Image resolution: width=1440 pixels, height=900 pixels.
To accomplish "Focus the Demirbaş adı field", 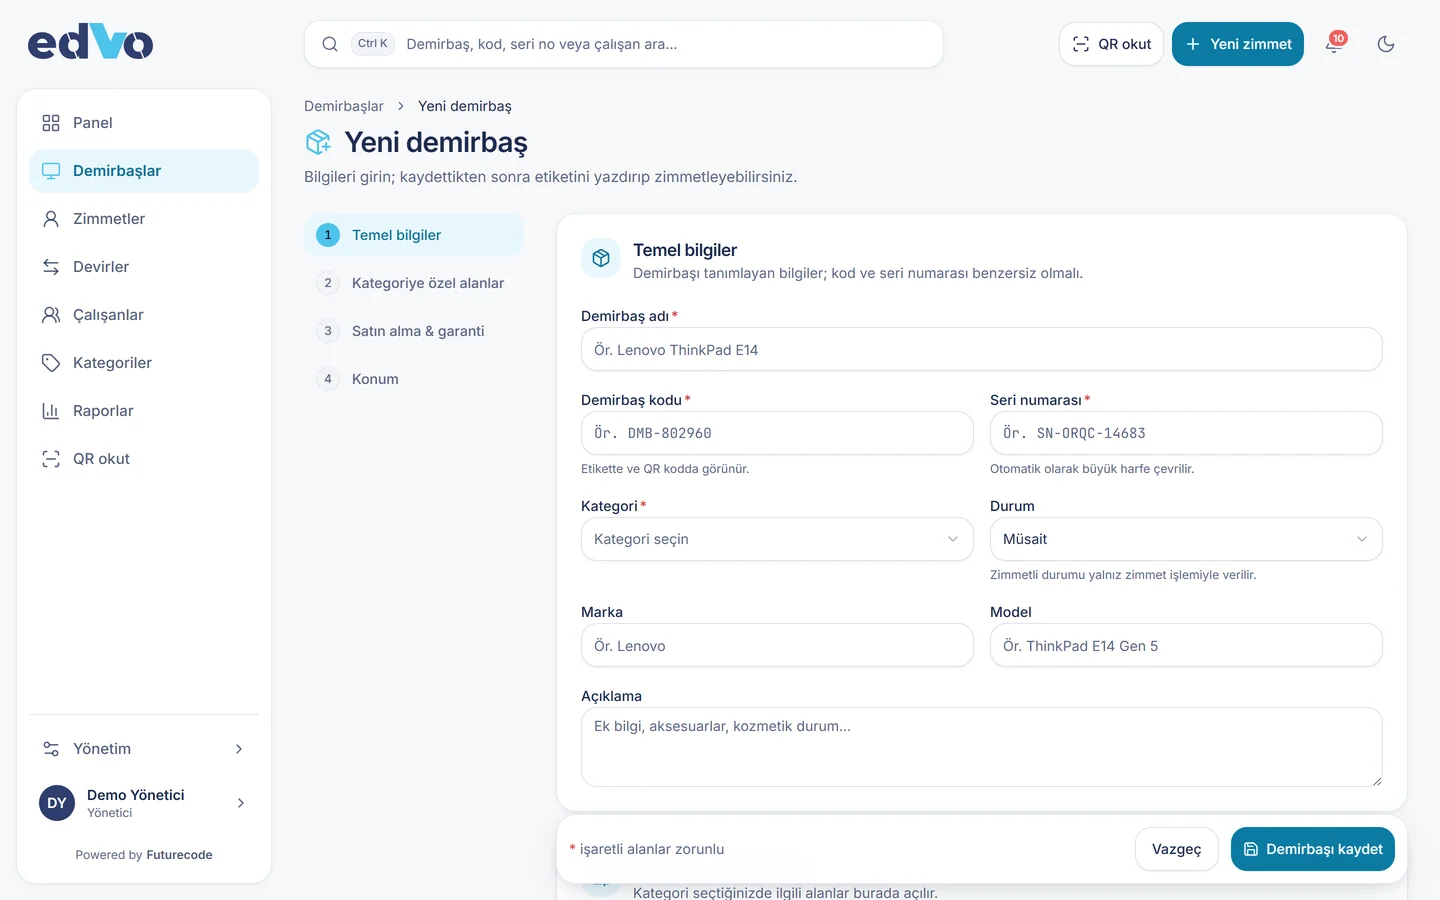I will coord(982,350).
